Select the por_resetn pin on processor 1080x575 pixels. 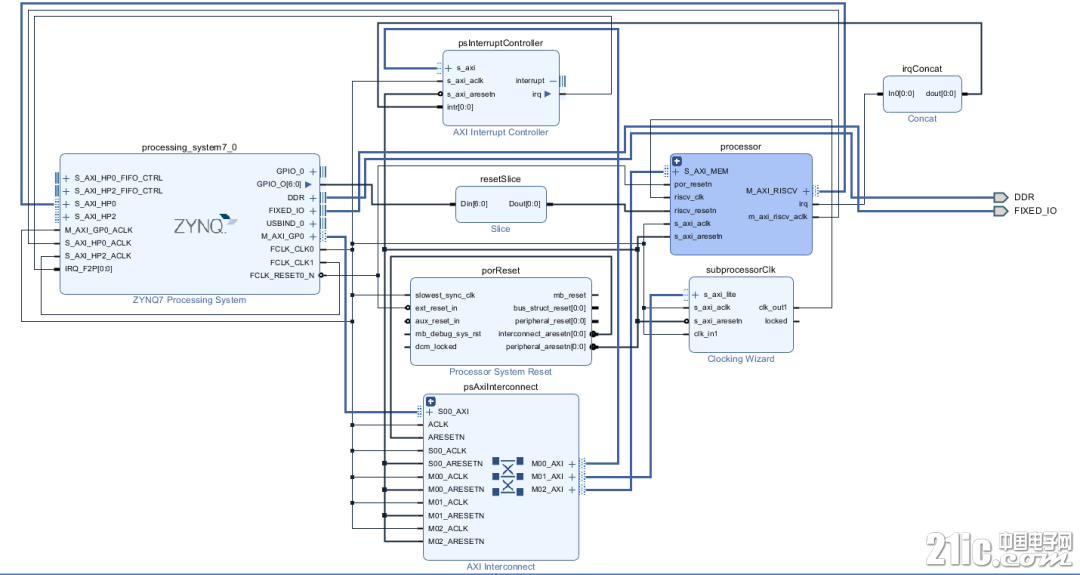tap(693, 185)
